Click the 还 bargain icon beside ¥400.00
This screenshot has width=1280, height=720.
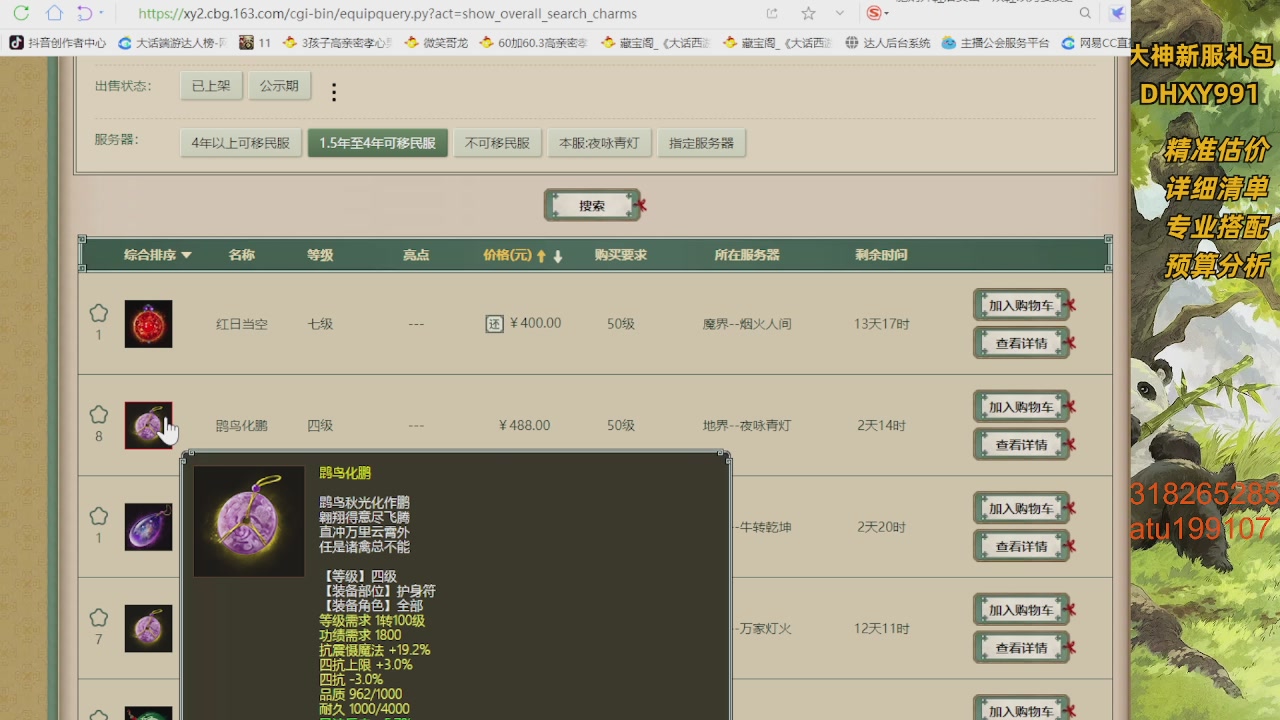[x=494, y=324]
